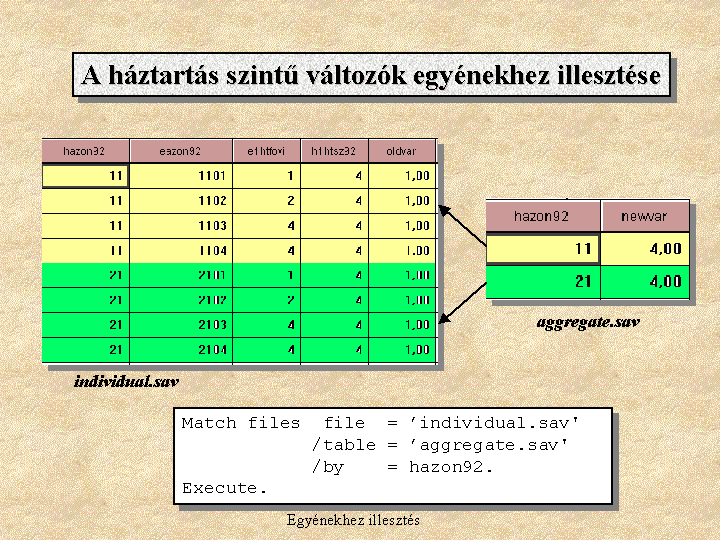Select the eazon92 column header
Viewport: 720px width, 540px height.
181,151
